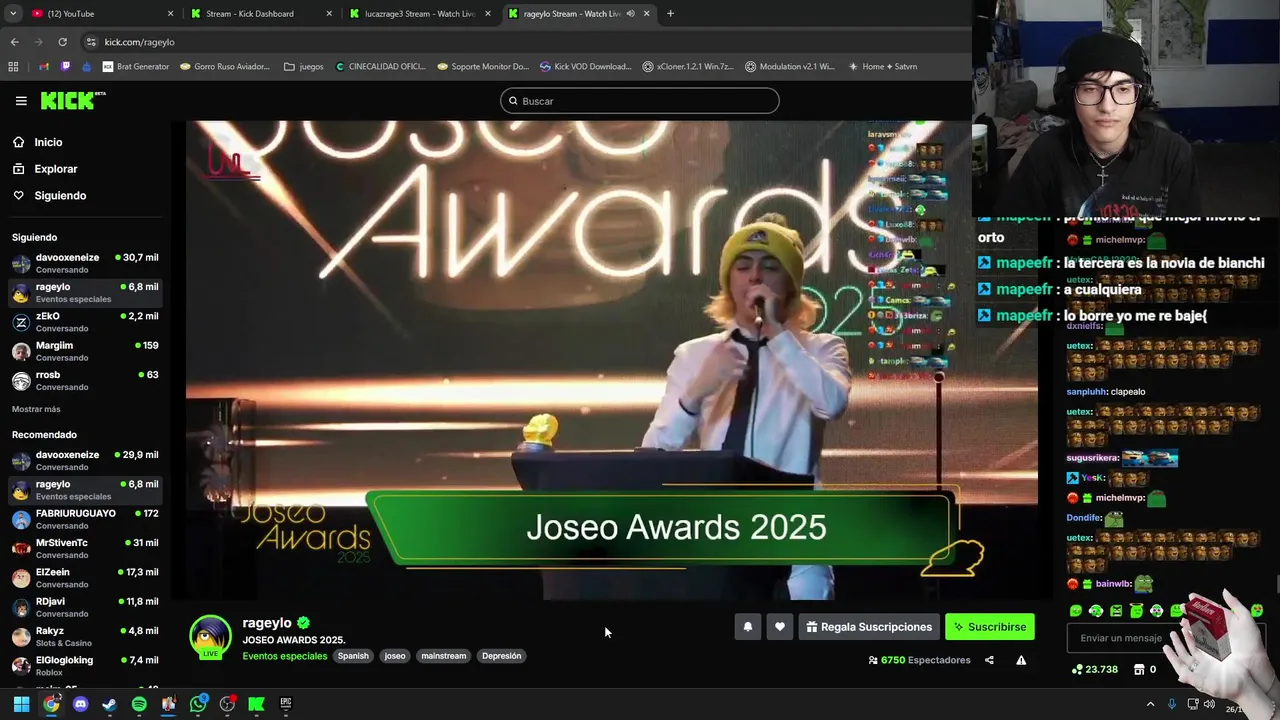Reload the page with the refresh icon
The image size is (1280, 720).
62,42
